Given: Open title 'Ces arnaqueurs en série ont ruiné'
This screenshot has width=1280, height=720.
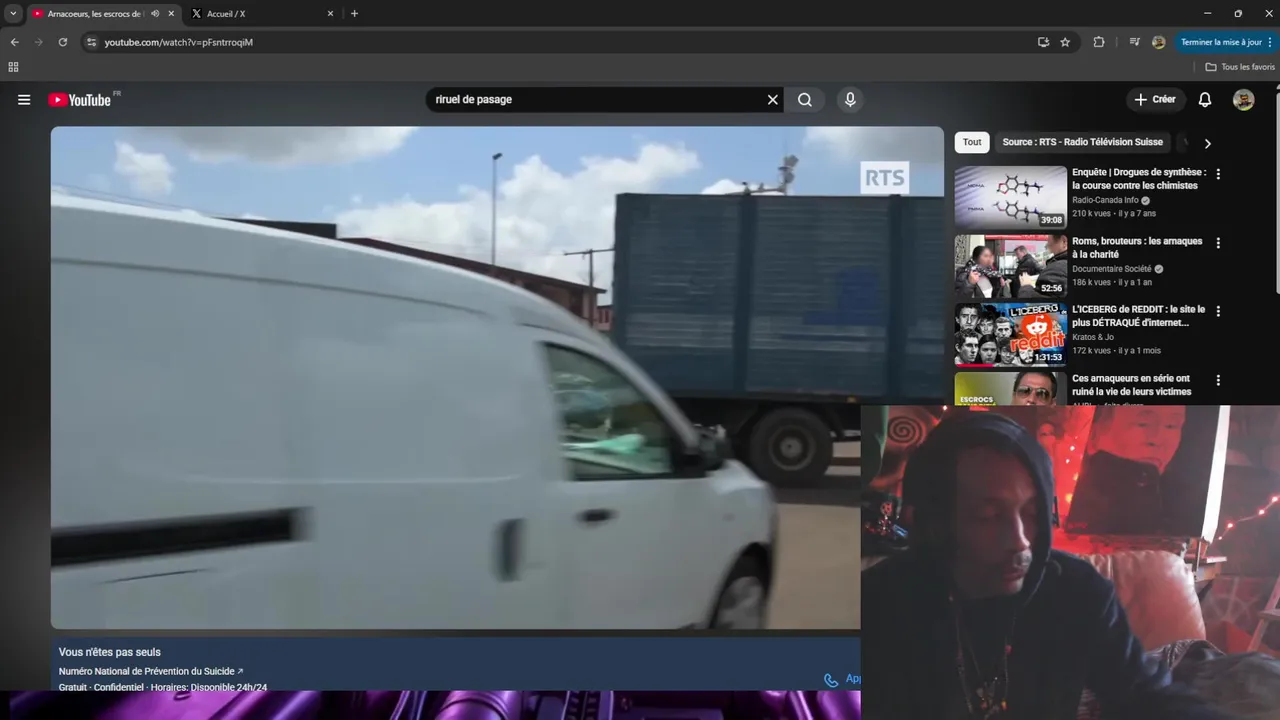Looking at the screenshot, I should coord(1132,385).
